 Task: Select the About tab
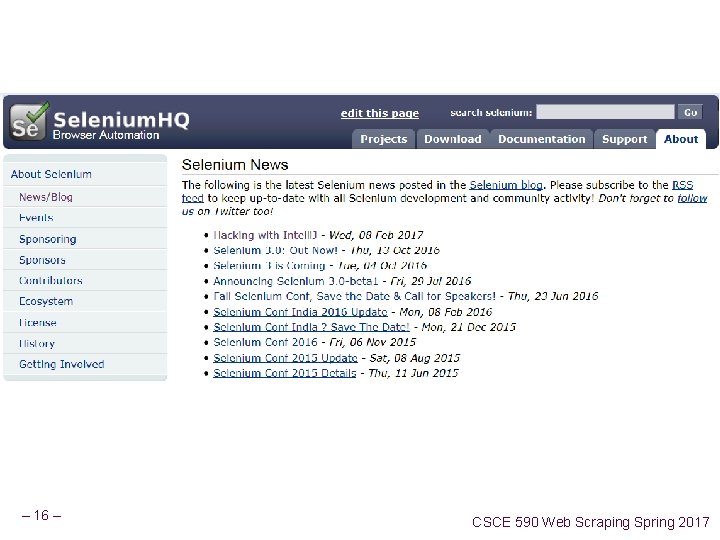point(681,139)
